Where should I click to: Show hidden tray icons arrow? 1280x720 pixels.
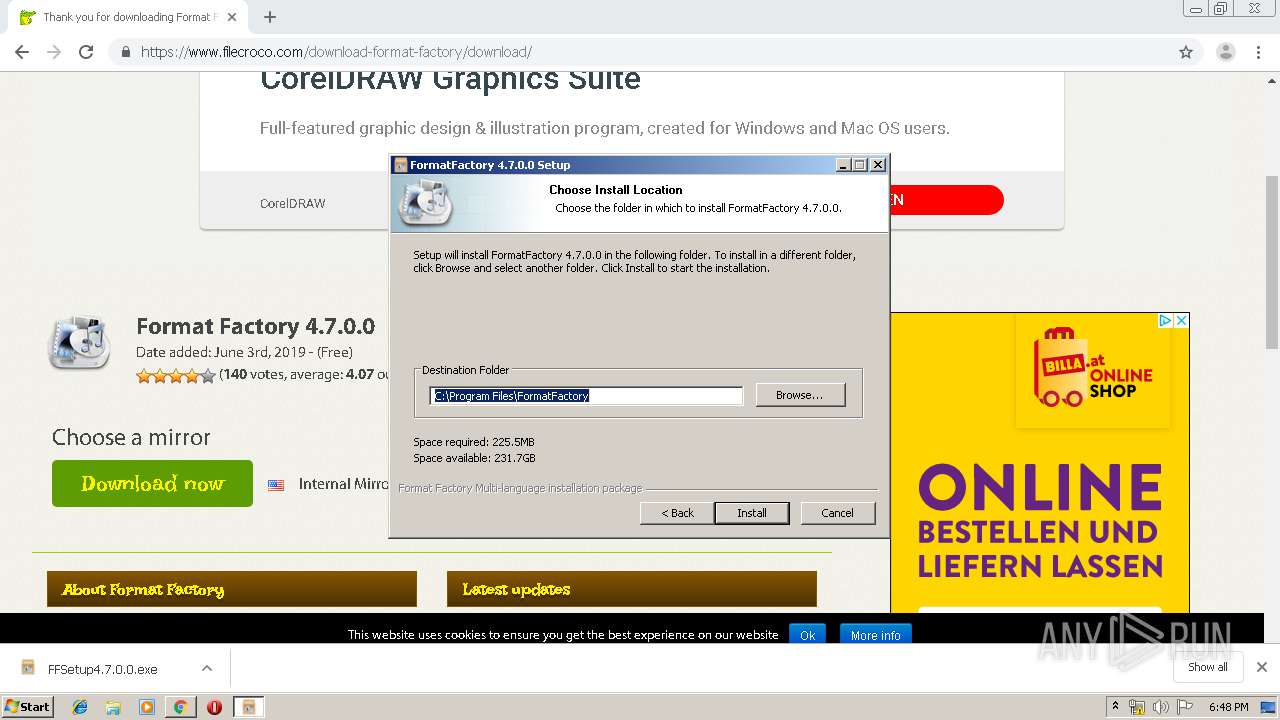point(1116,707)
